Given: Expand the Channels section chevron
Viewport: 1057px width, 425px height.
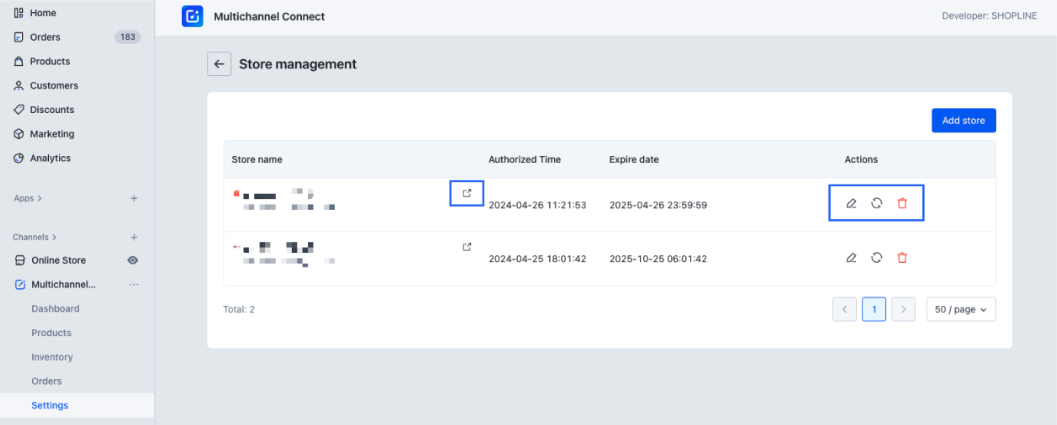Looking at the screenshot, I should point(54,237).
